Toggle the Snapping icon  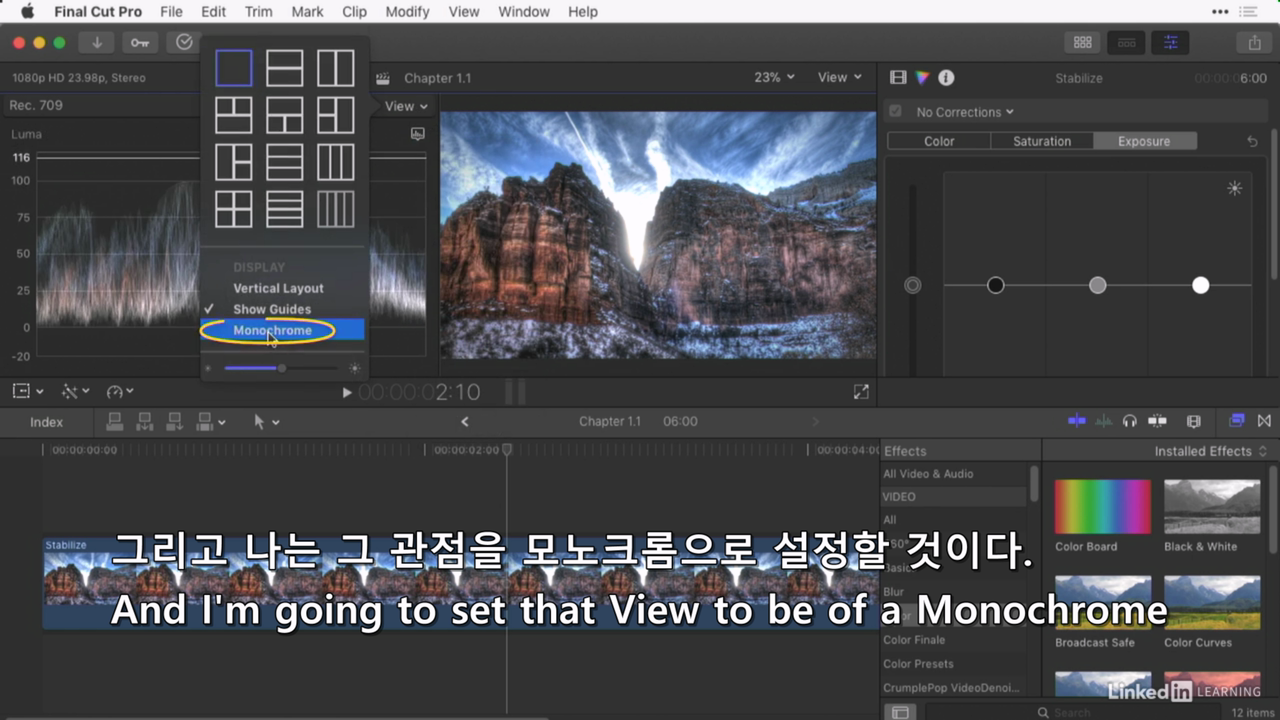pos(1158,421)
